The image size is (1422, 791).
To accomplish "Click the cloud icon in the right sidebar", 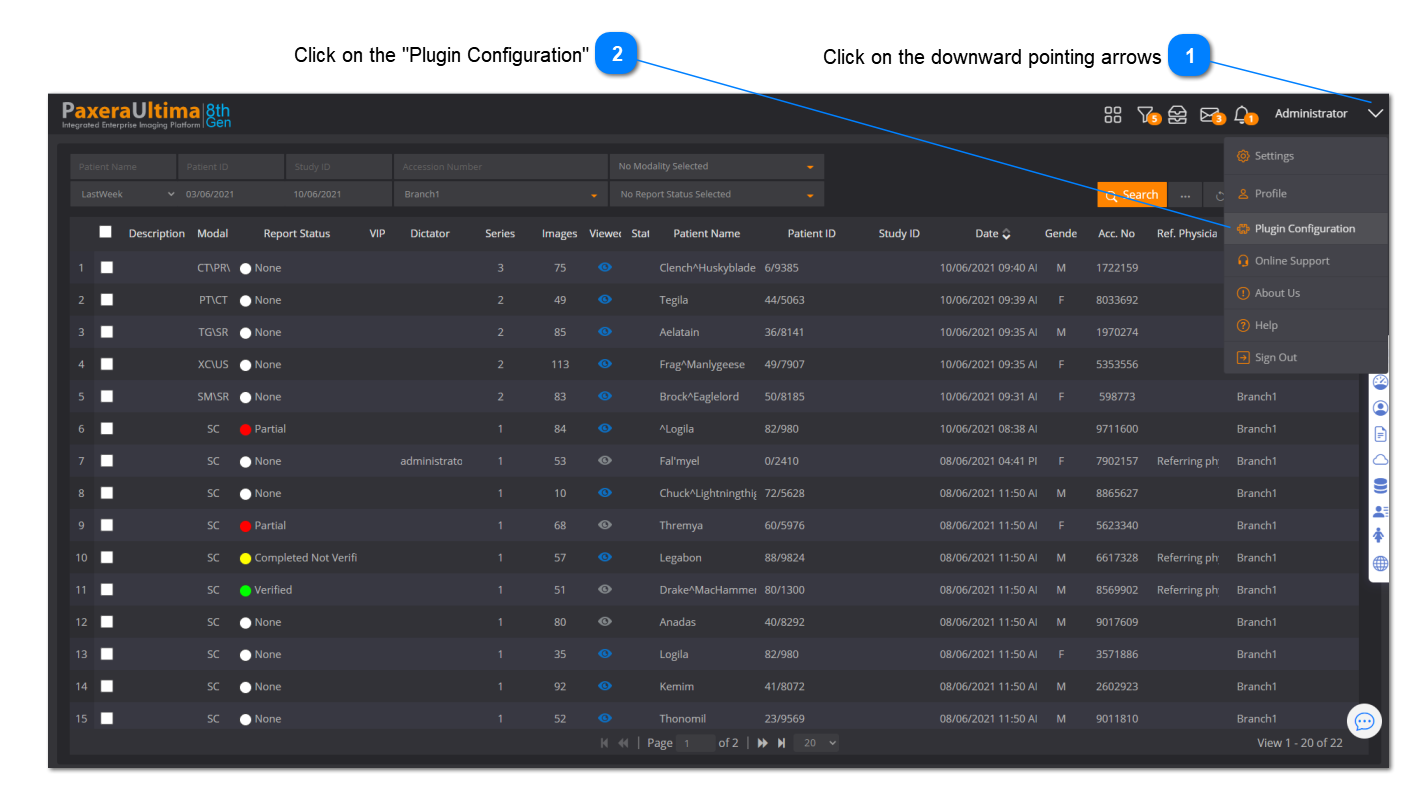I will [1381, 460].
